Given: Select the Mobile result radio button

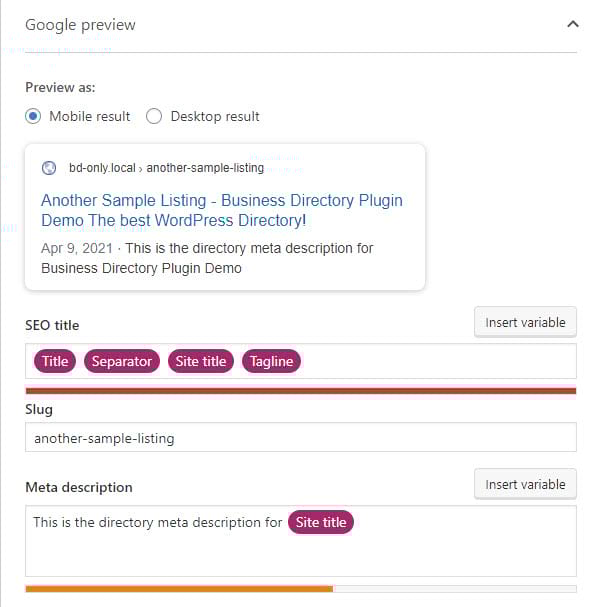Looking at the screenshot, I should click(33, 116).
